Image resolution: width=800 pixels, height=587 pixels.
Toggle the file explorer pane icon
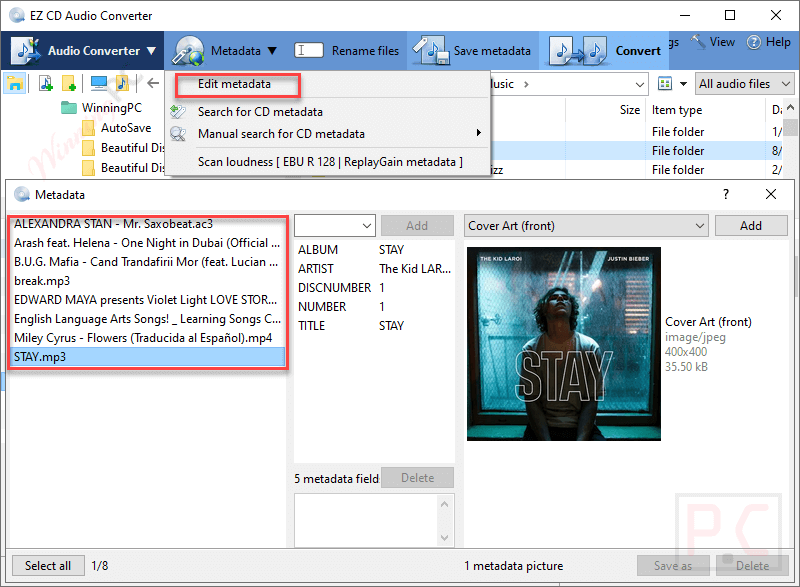pos(14,83)
